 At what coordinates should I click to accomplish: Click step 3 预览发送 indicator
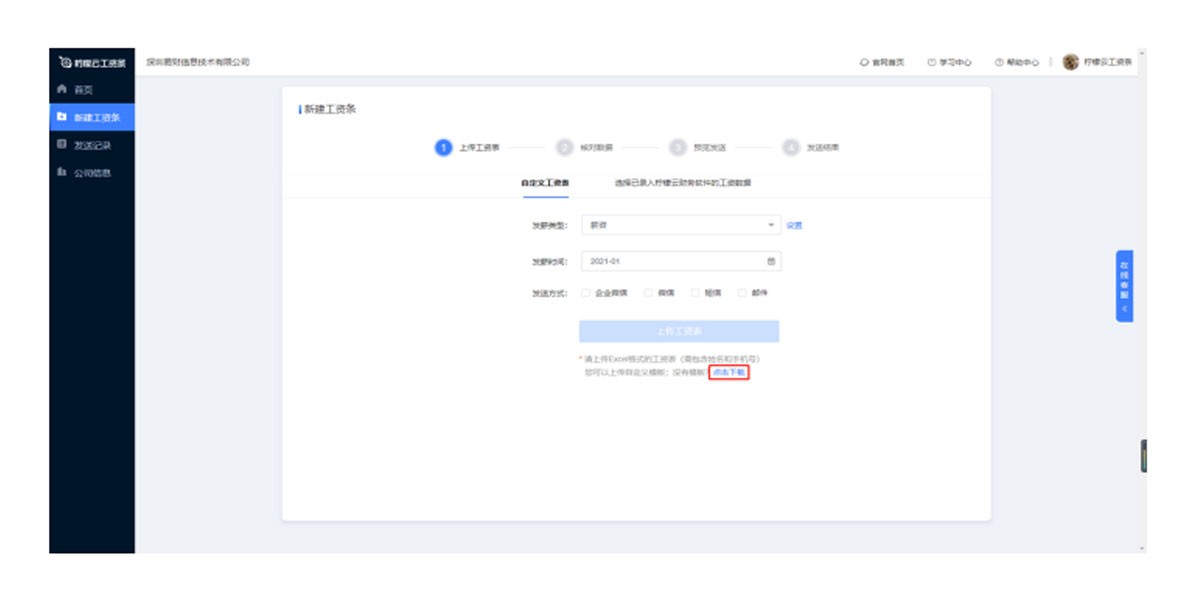[x=698, y=148]
